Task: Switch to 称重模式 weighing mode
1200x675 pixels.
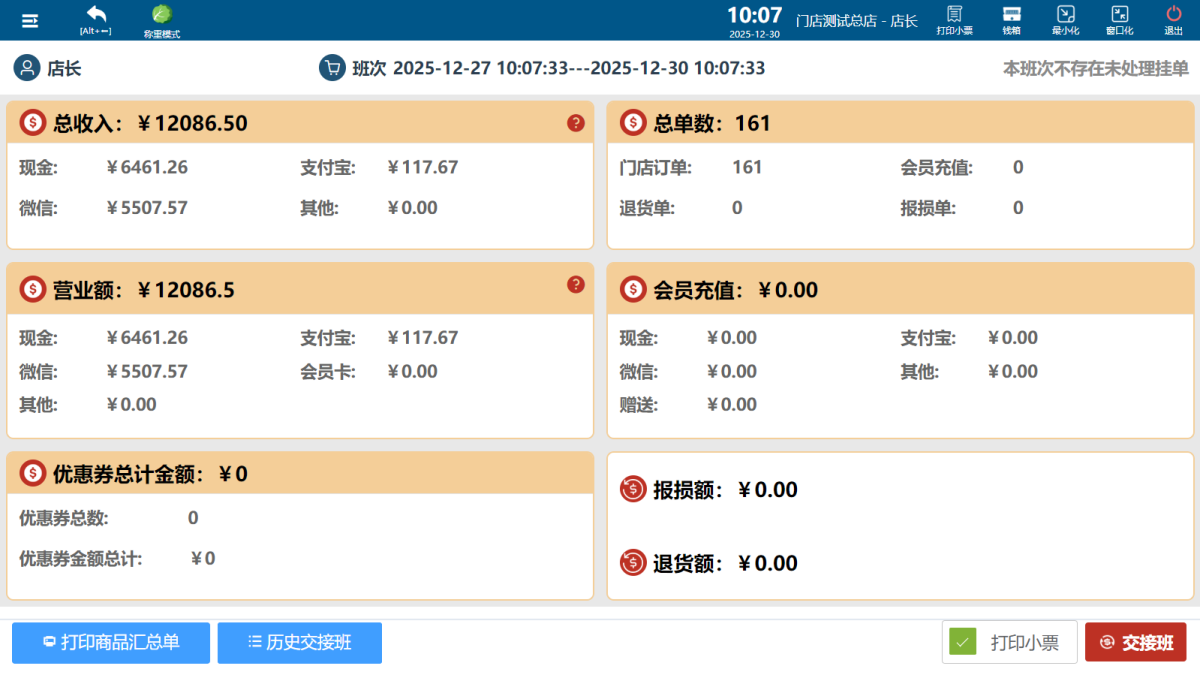Action: [161, 19]
